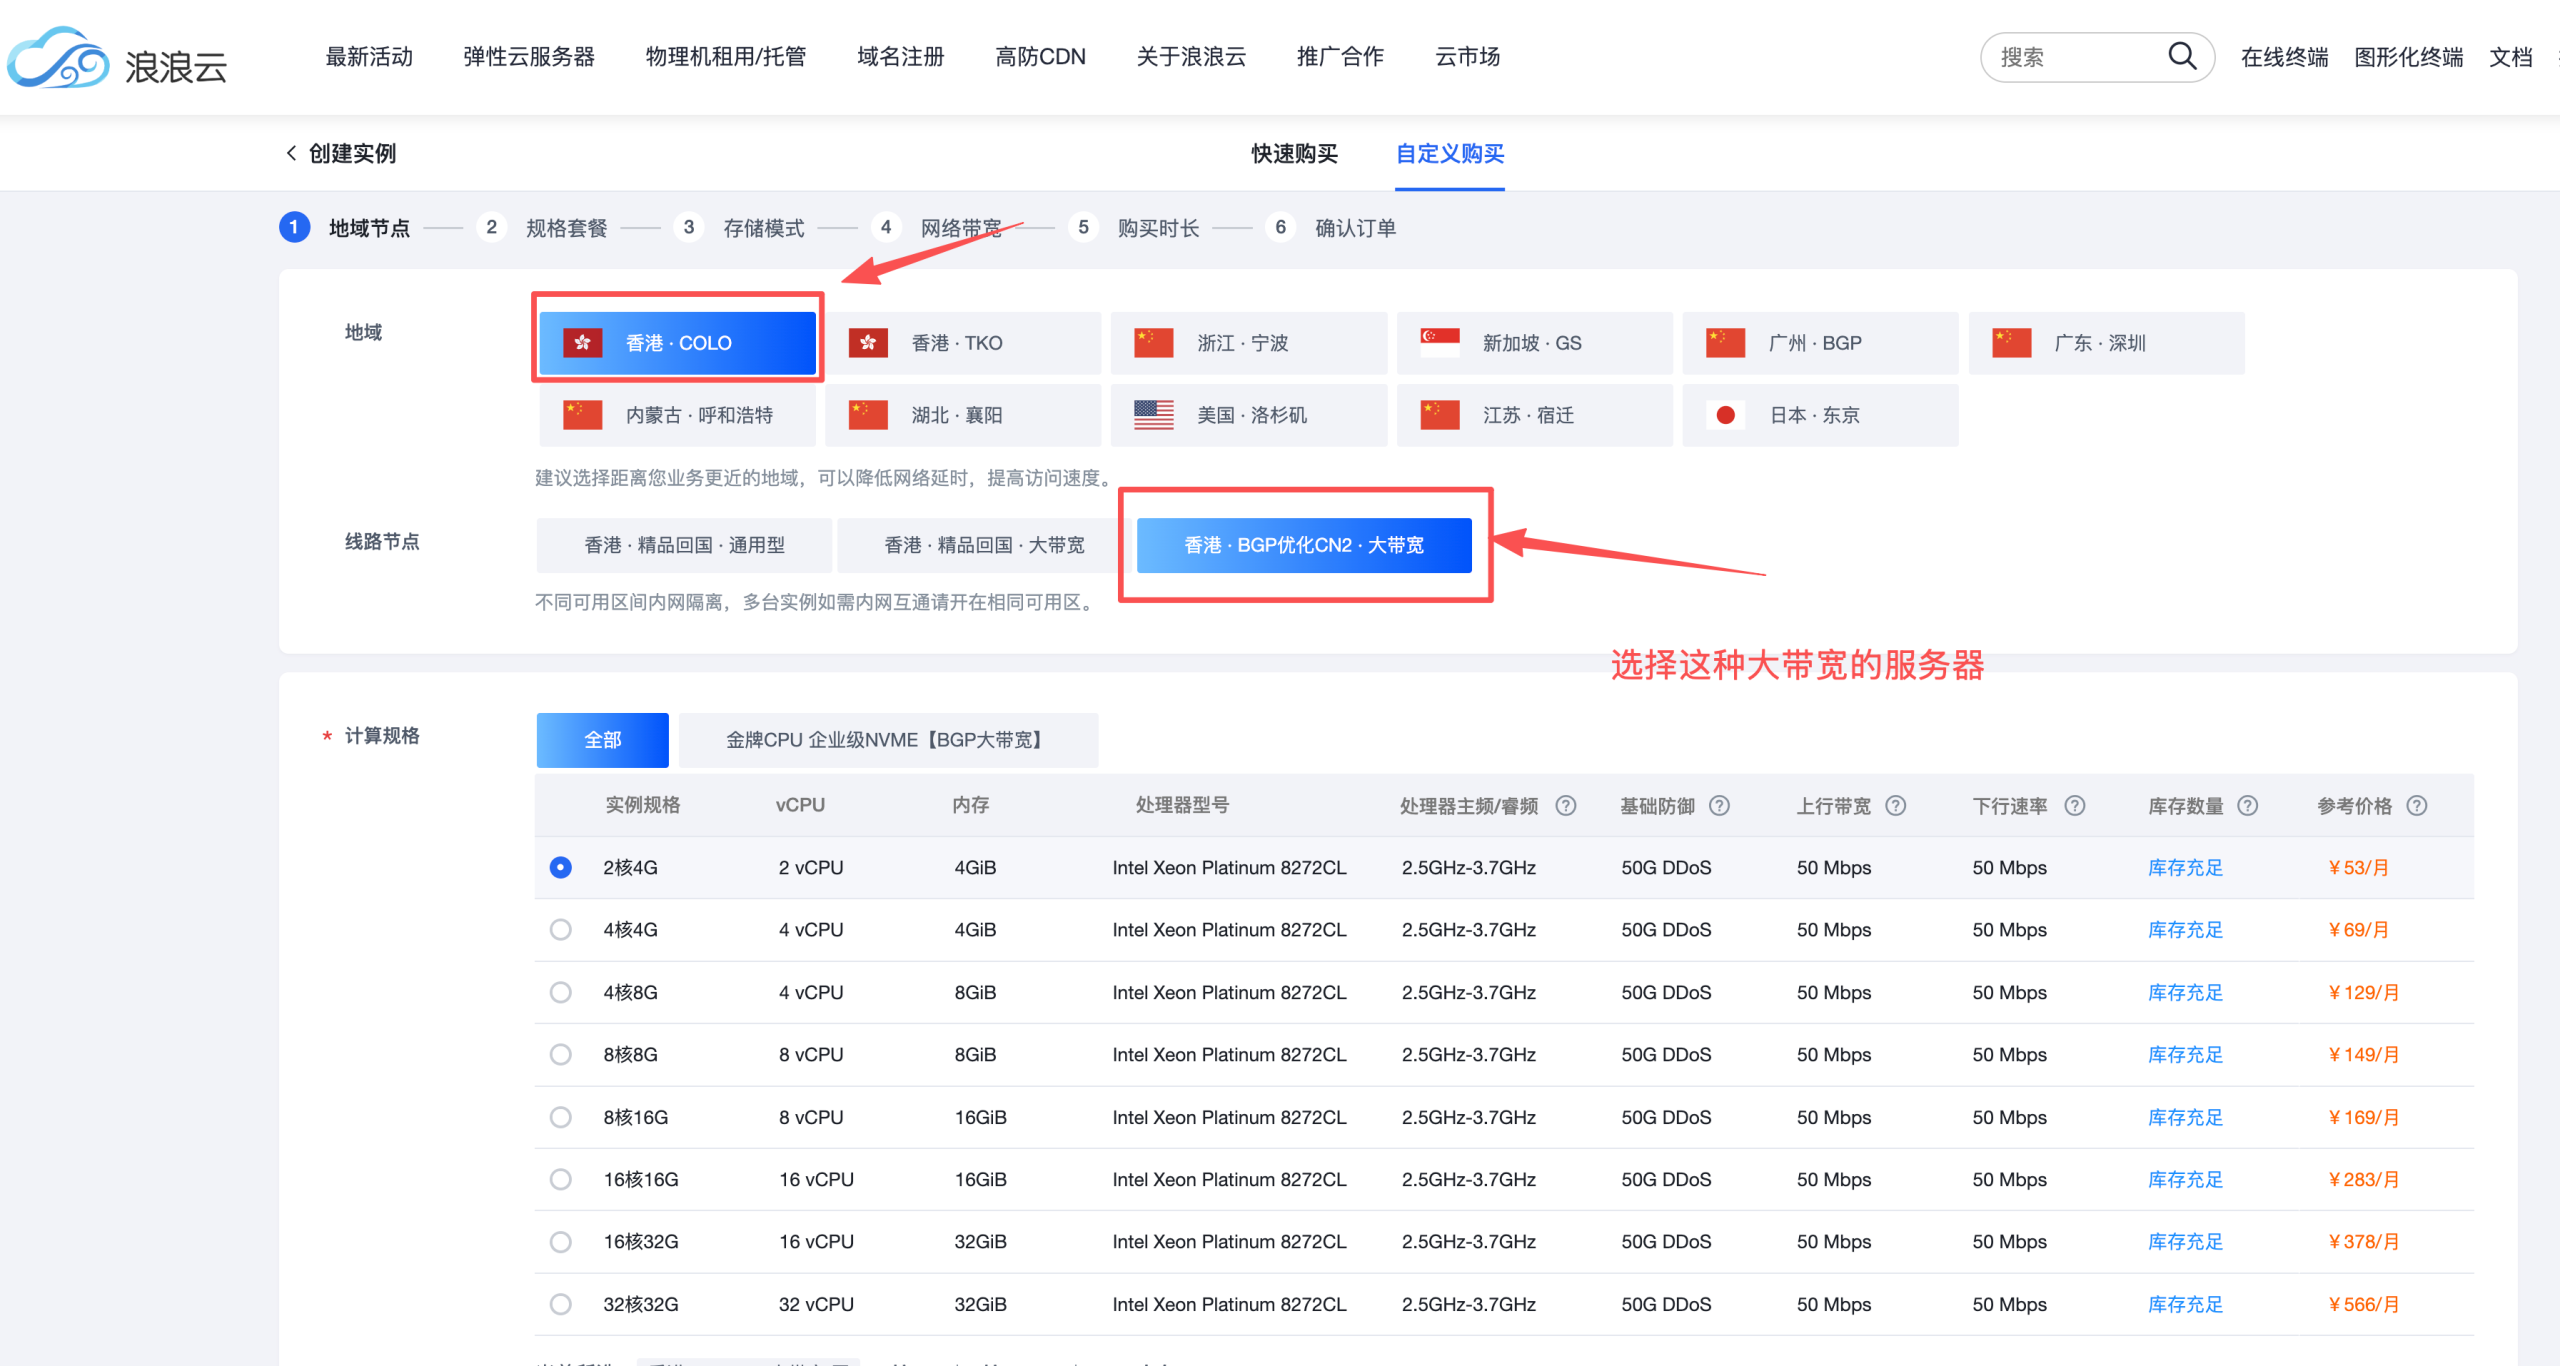Viewport: 2560px width, 1366px height.
Task: Select line 香港 · BGP优化CN2 · 大带宽
Action: pos(1304,545)
